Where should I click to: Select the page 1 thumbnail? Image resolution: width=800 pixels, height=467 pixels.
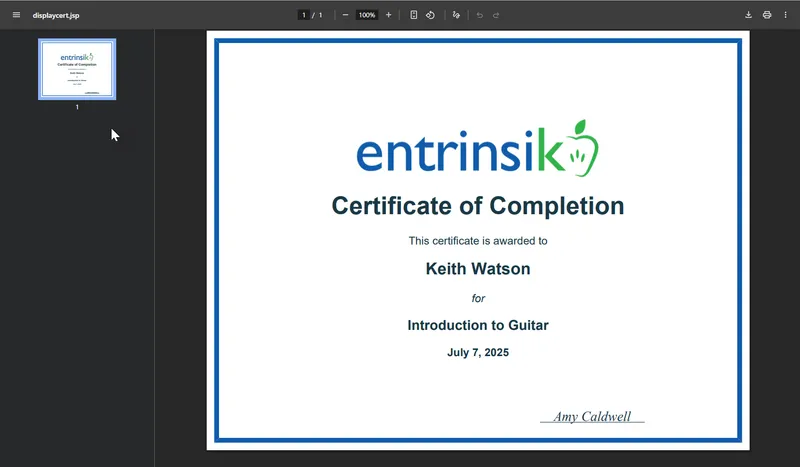[77, 69]
